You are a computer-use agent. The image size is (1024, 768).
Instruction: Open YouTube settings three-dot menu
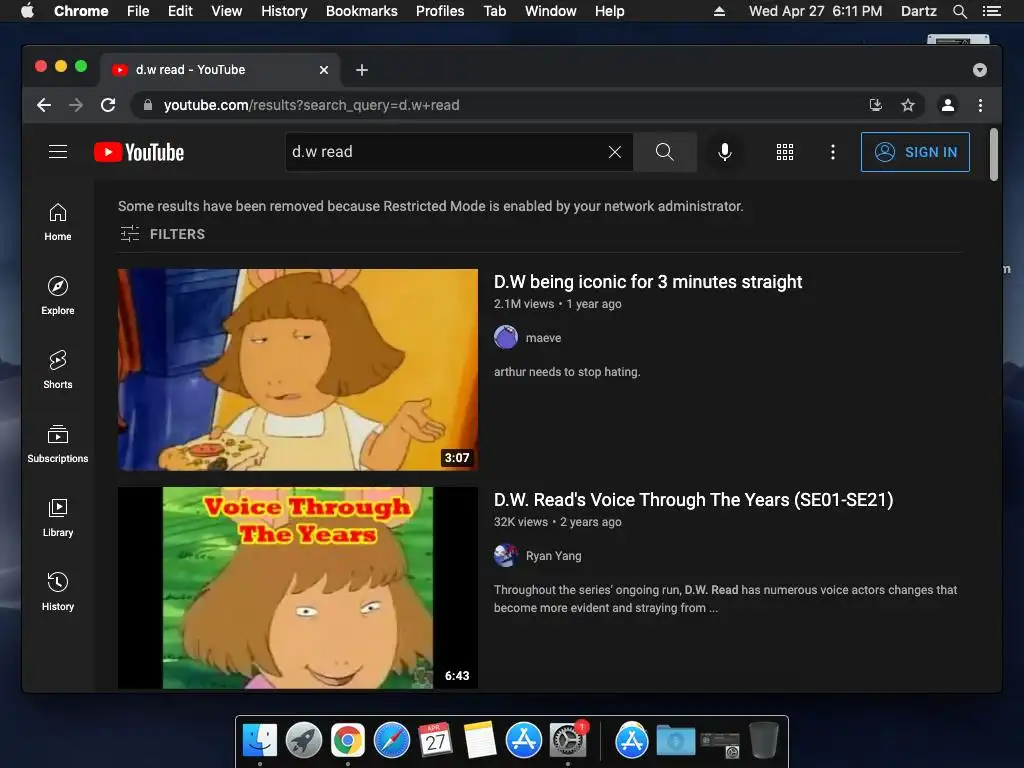[832, 152]
